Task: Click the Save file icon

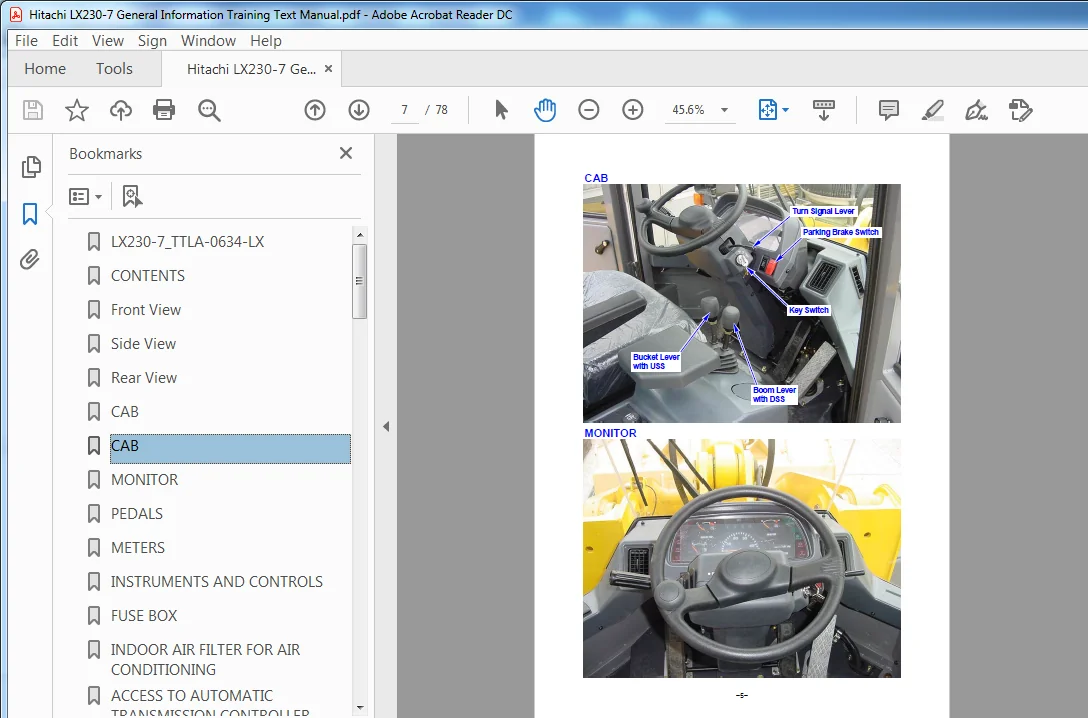Action: pos(33,110)
